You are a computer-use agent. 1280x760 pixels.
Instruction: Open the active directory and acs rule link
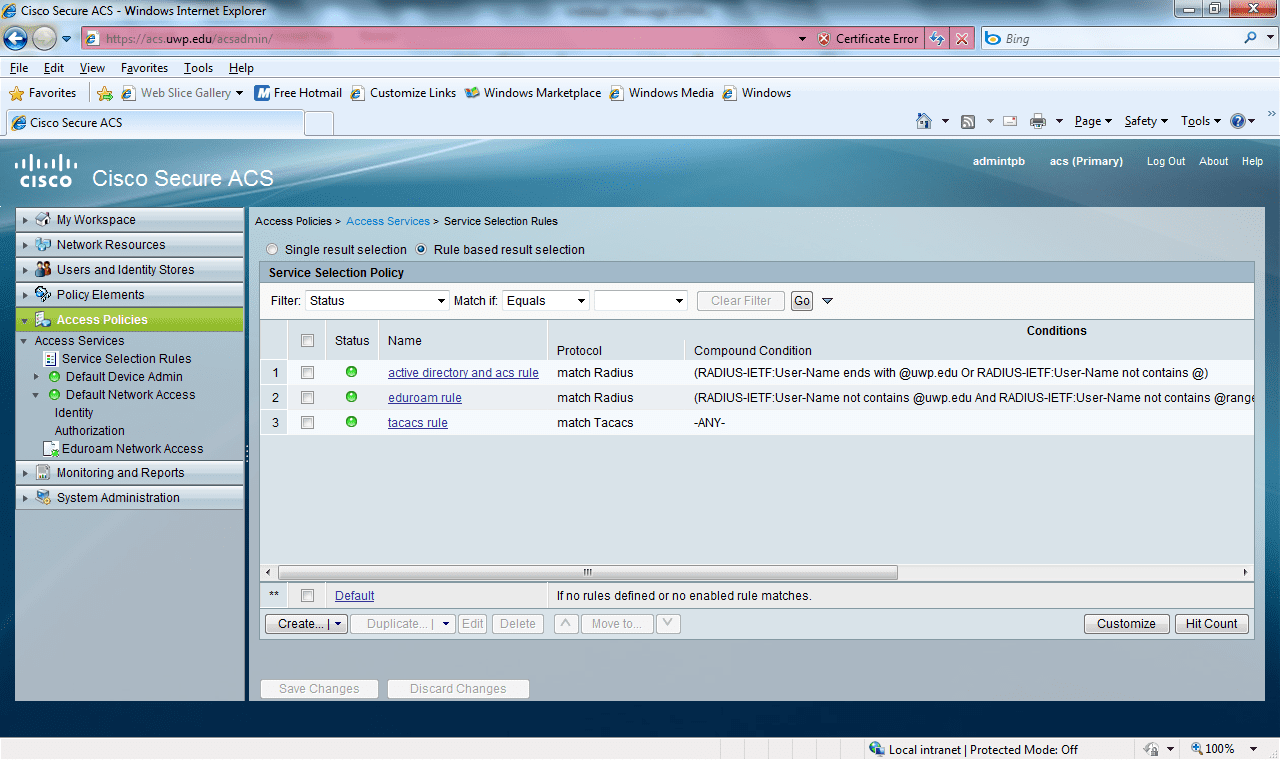[463, 373]
